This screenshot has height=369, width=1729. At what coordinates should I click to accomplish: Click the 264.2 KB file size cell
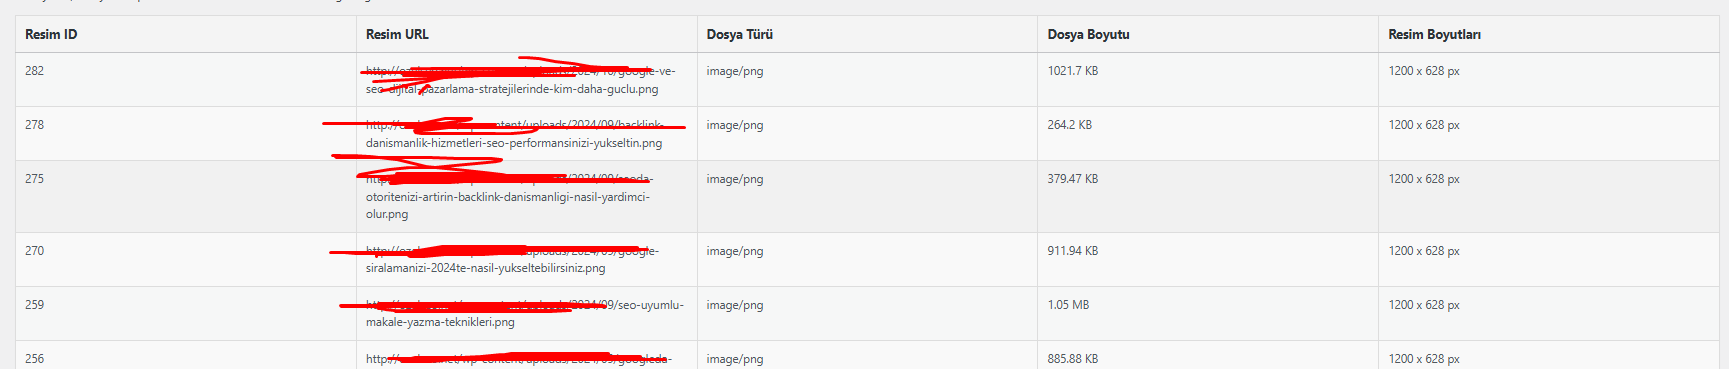pyautogui.click(x=1070, y=125)
